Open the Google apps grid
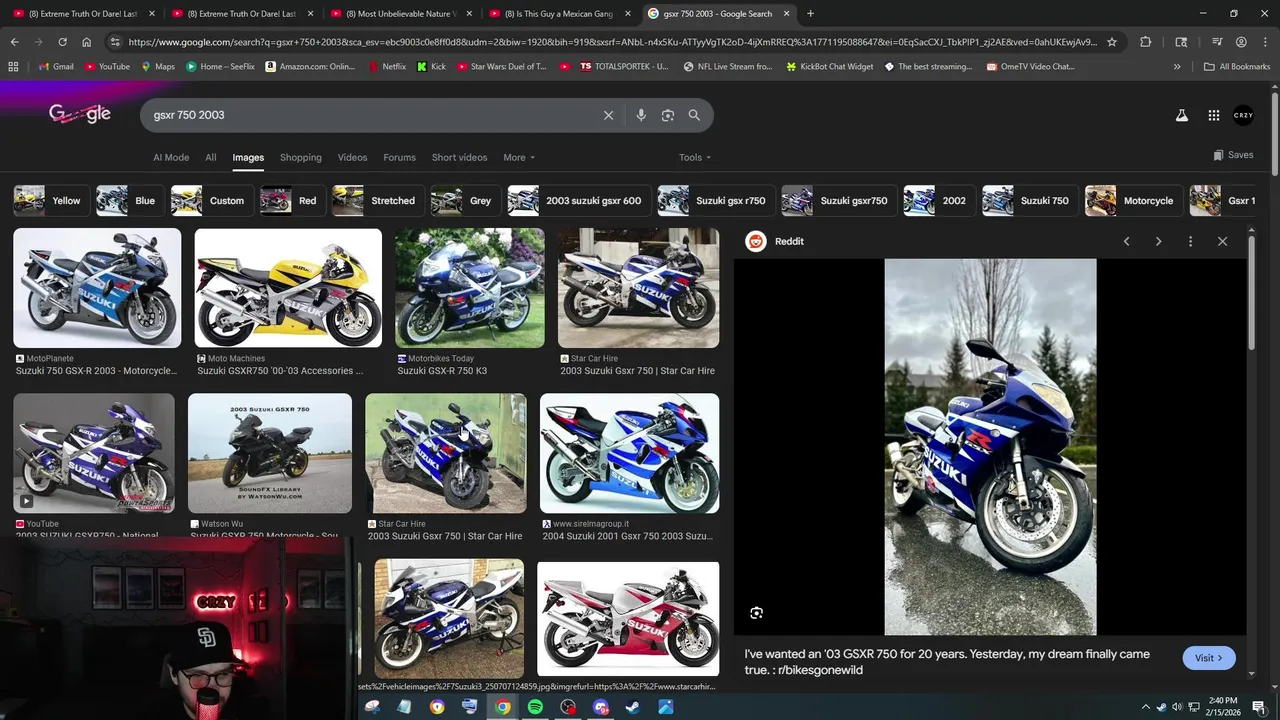This screenshot has width=1280, height=720. 1213,115
